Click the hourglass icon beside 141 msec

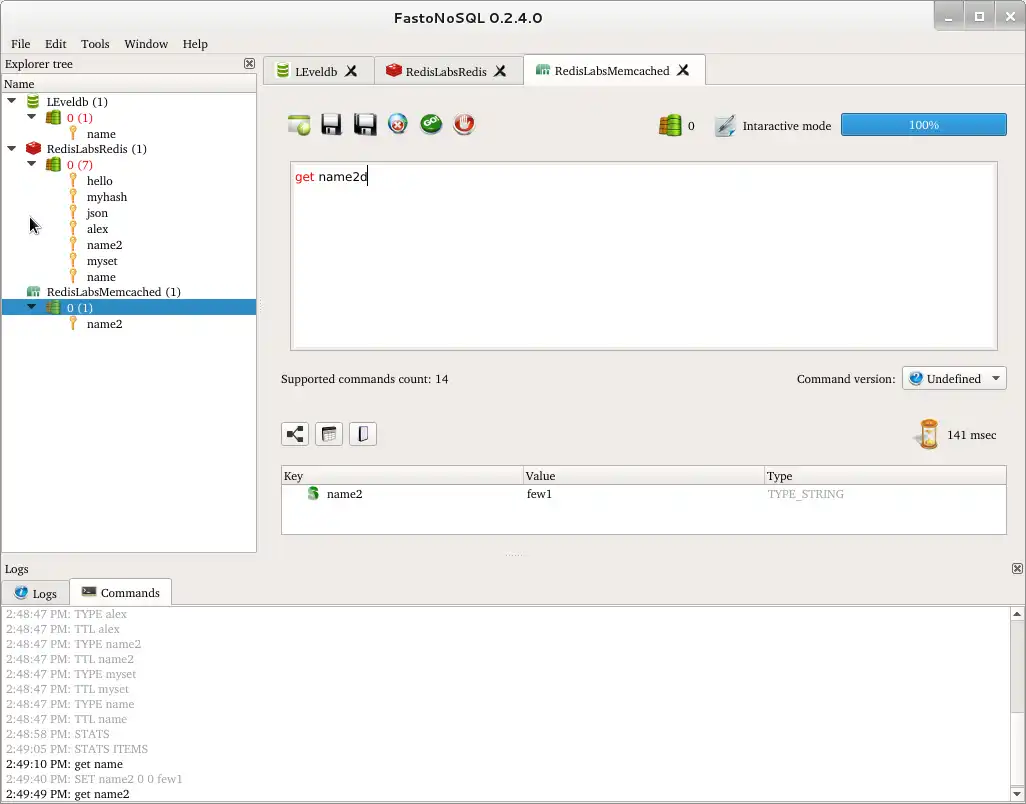coord(928,434)
